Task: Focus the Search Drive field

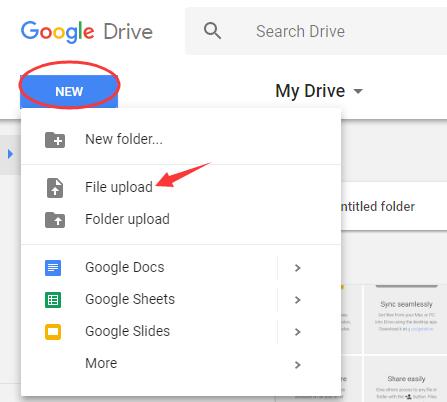Action: pos(316,31)
